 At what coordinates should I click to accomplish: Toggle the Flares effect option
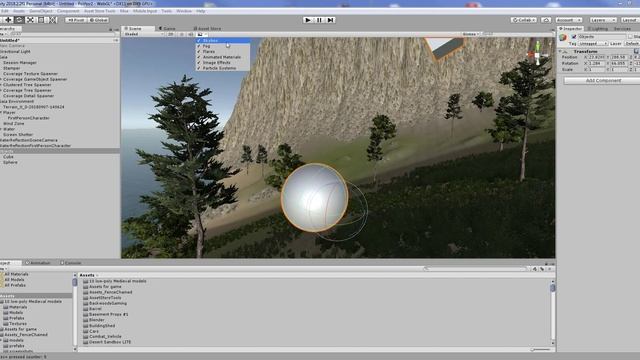tap(223, 52)
